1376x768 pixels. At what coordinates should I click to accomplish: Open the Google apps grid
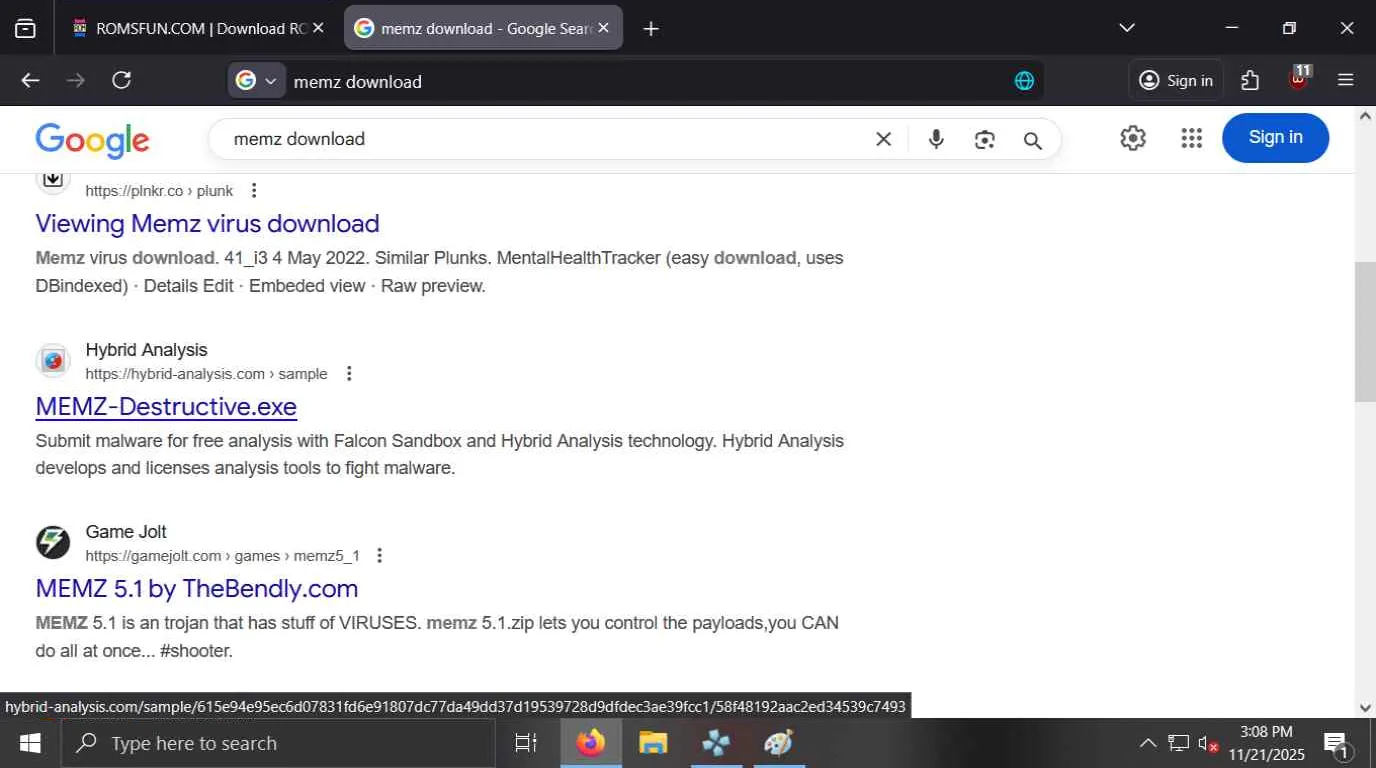coord(1191,138)
